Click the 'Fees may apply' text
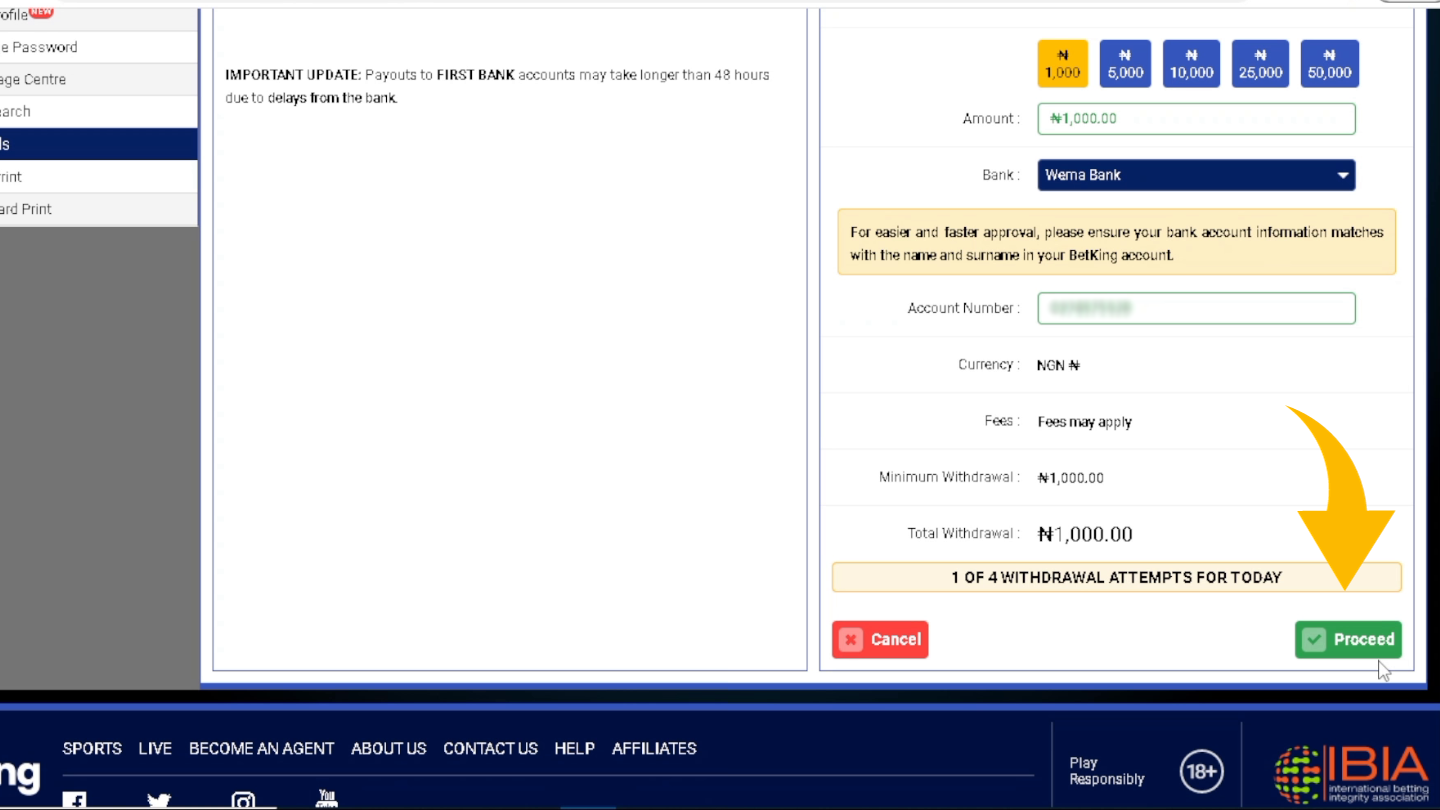The height and width of the screenshot is (810, 1440). tap(1085, 422)
